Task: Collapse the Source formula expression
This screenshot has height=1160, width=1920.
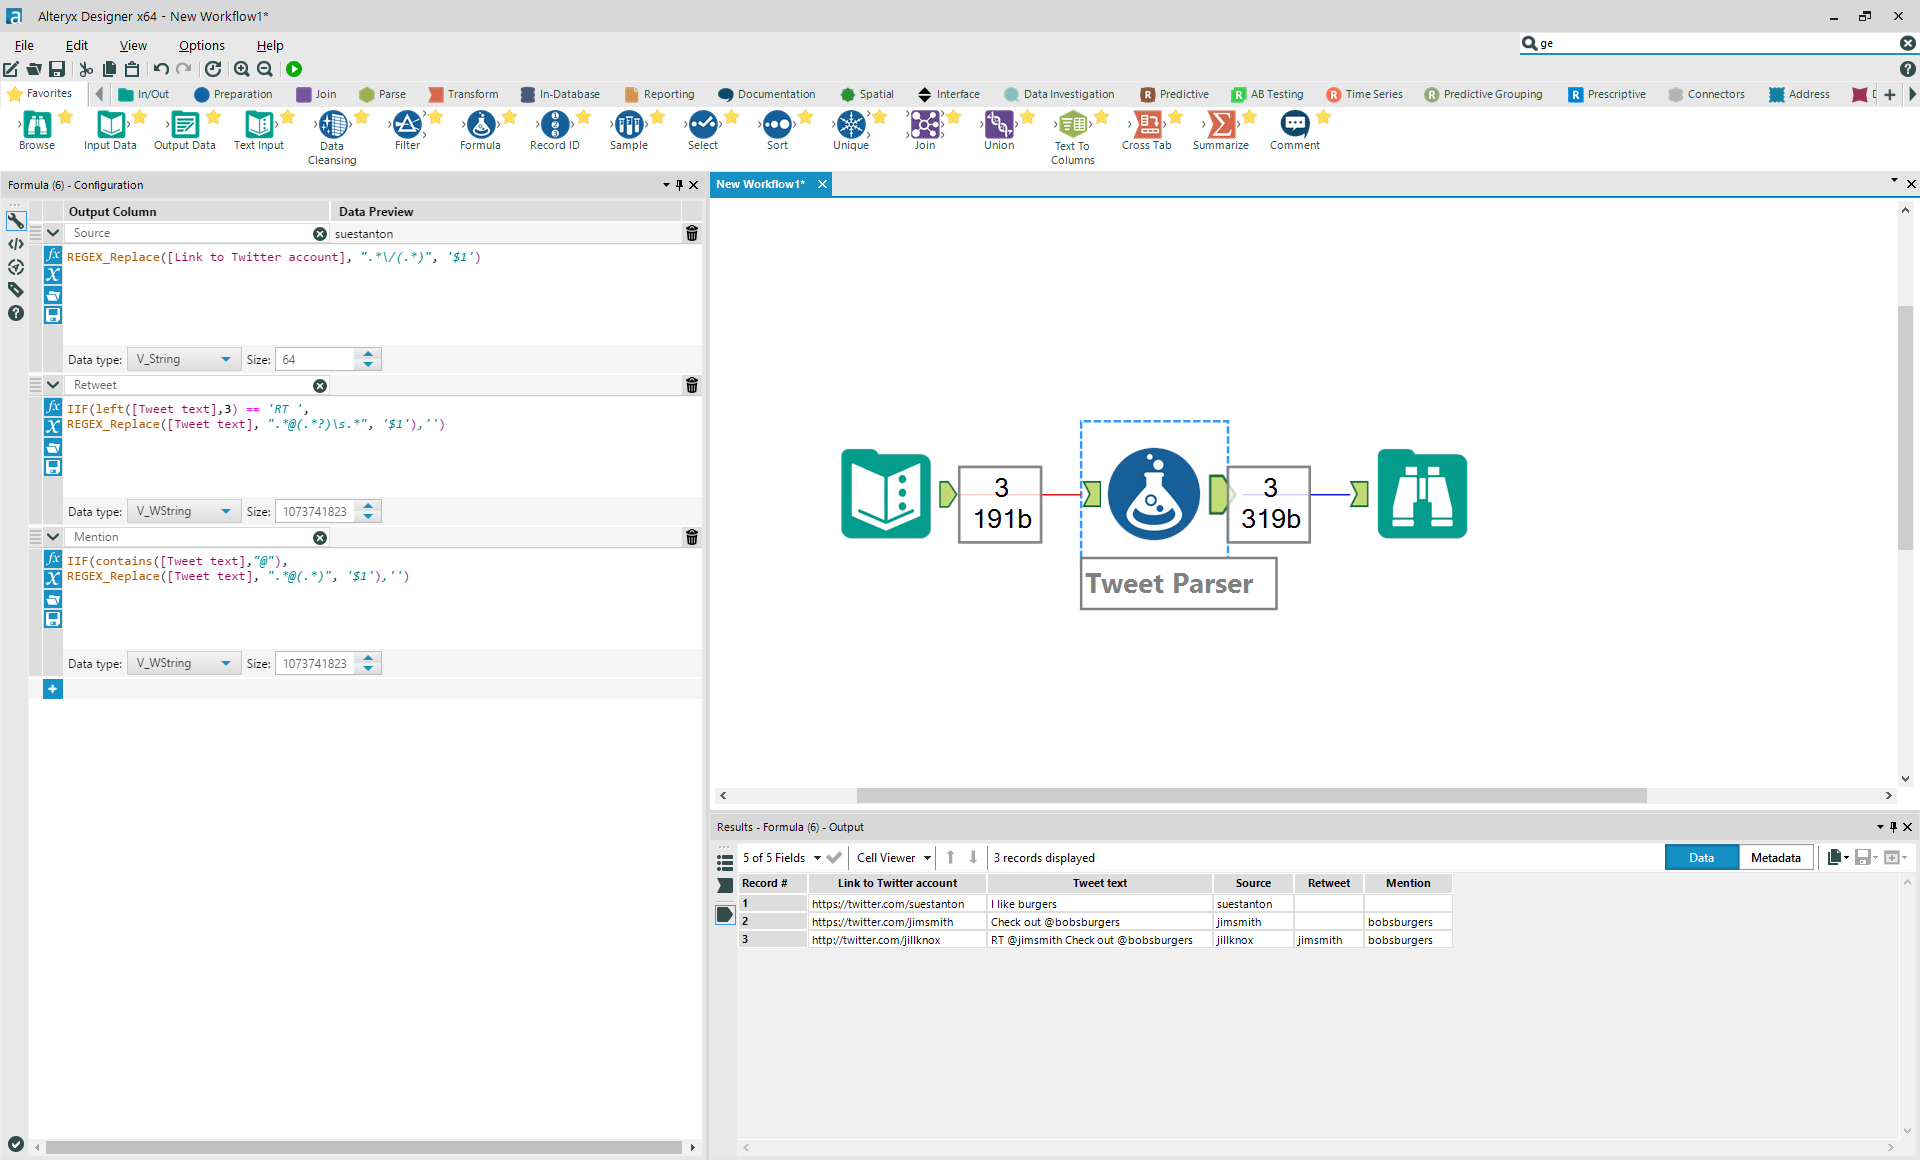Action: [x=53, y=233]
